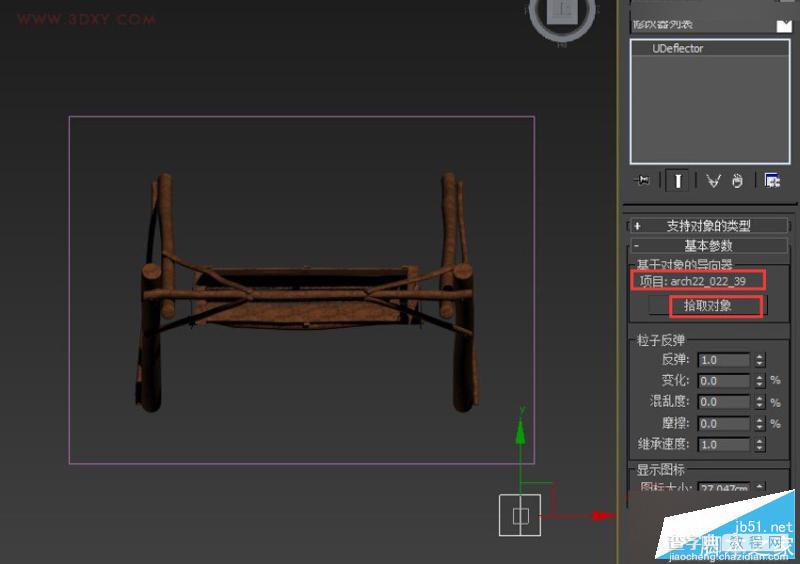Click the 继承速度 value field
Viewport: 800px width, 564px height.
(x=723, y=445)
